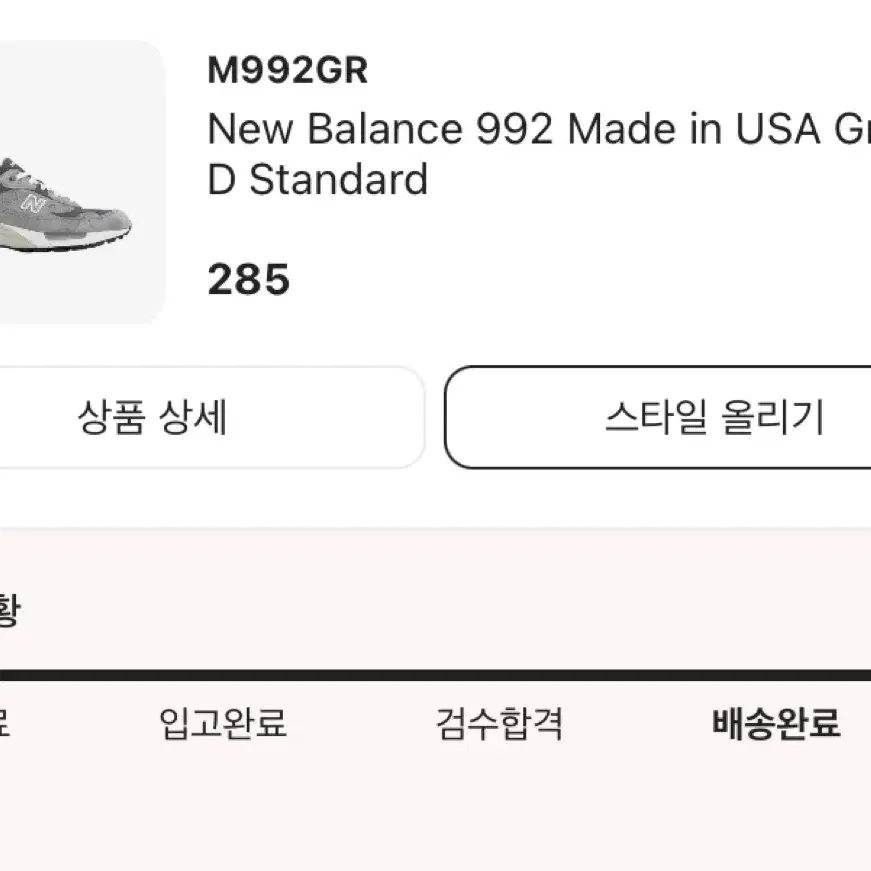Select the bold 배송완료 status step

tap(776, 723)
